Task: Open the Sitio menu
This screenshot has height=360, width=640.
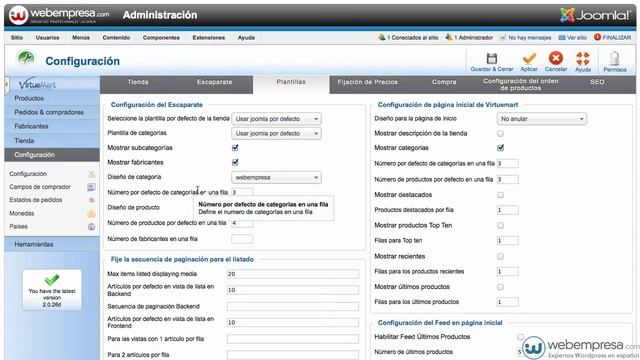Action: [x=17, y=38]
